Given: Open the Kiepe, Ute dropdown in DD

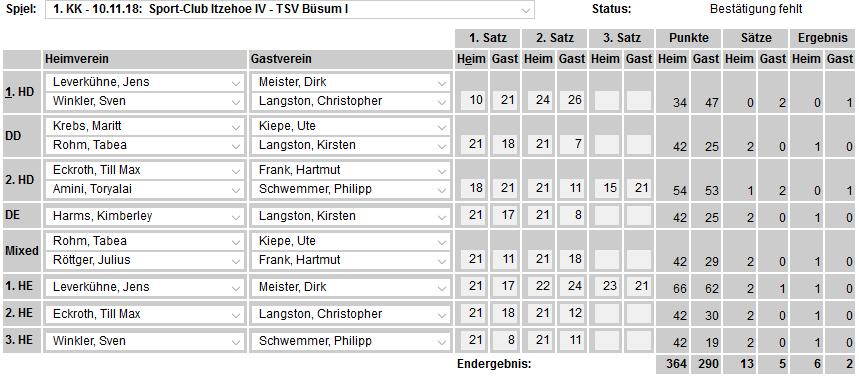Looking at the screenshot, I should coord(351,126).
